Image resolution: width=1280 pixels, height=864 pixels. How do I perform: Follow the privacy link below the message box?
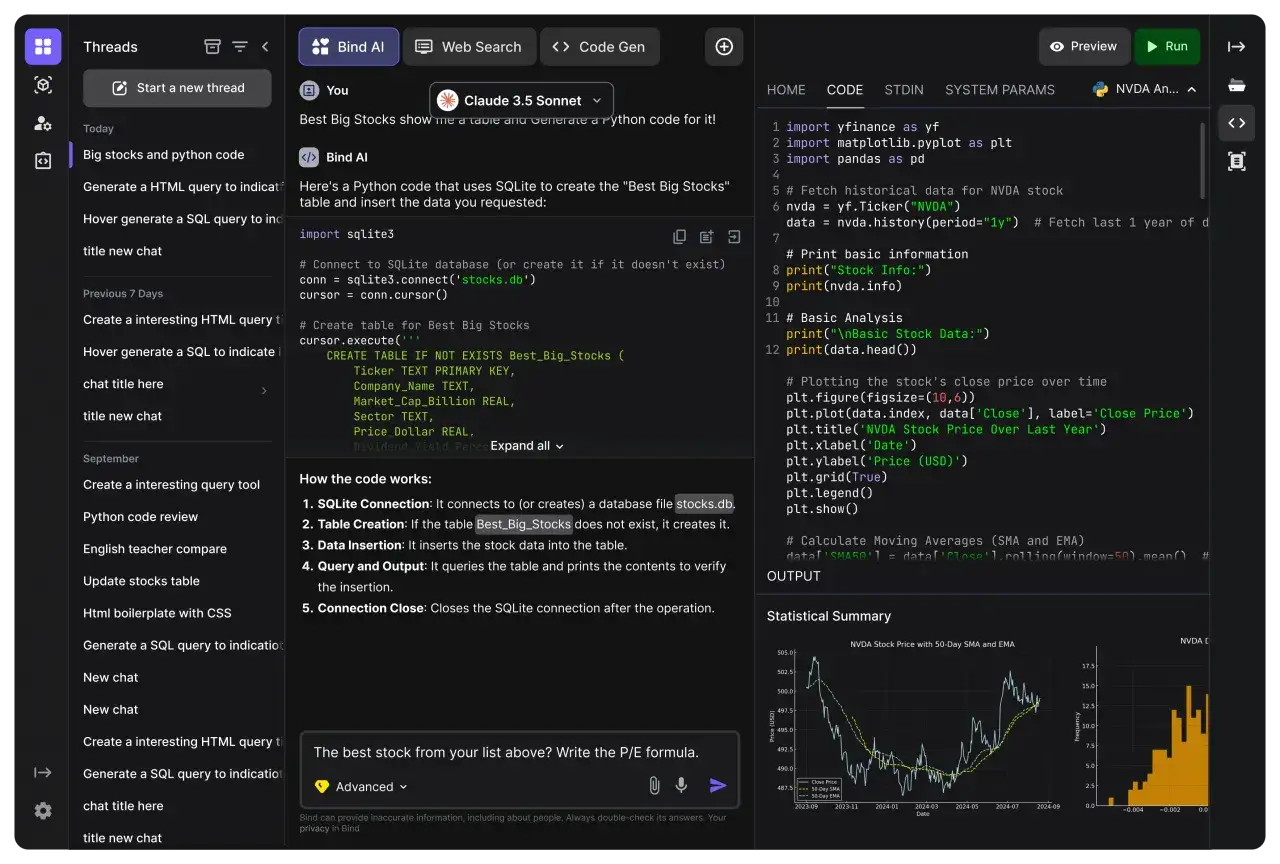coord(314,828)
